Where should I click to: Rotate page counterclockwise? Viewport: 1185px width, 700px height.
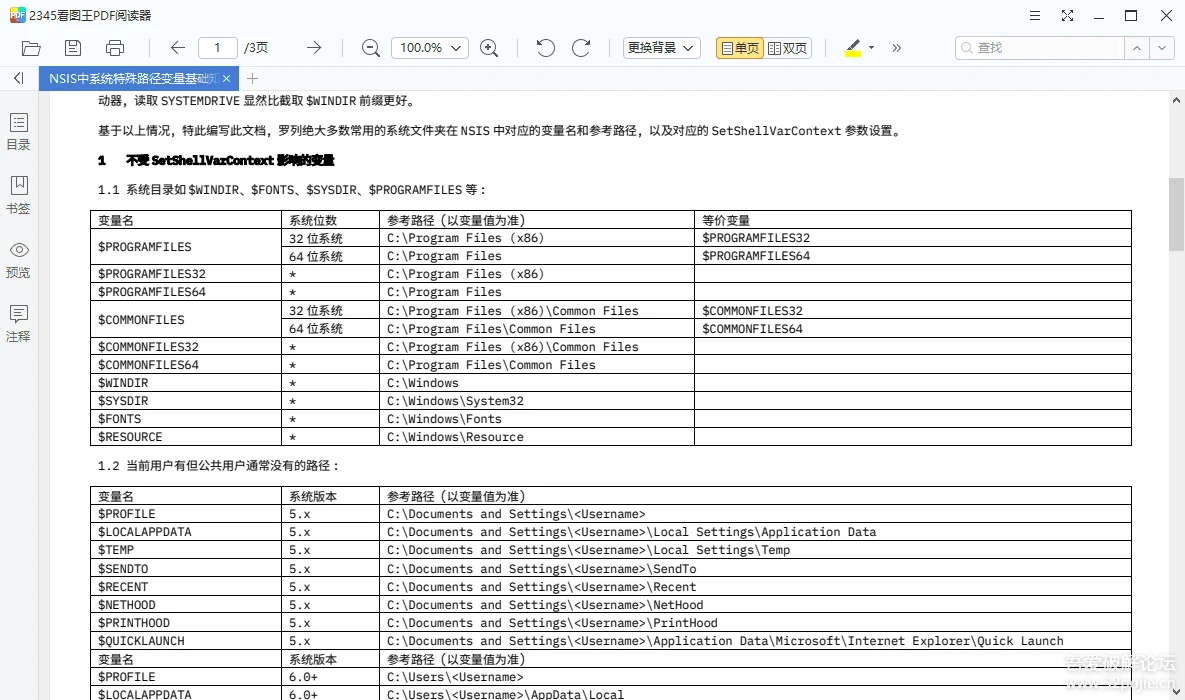546,48
